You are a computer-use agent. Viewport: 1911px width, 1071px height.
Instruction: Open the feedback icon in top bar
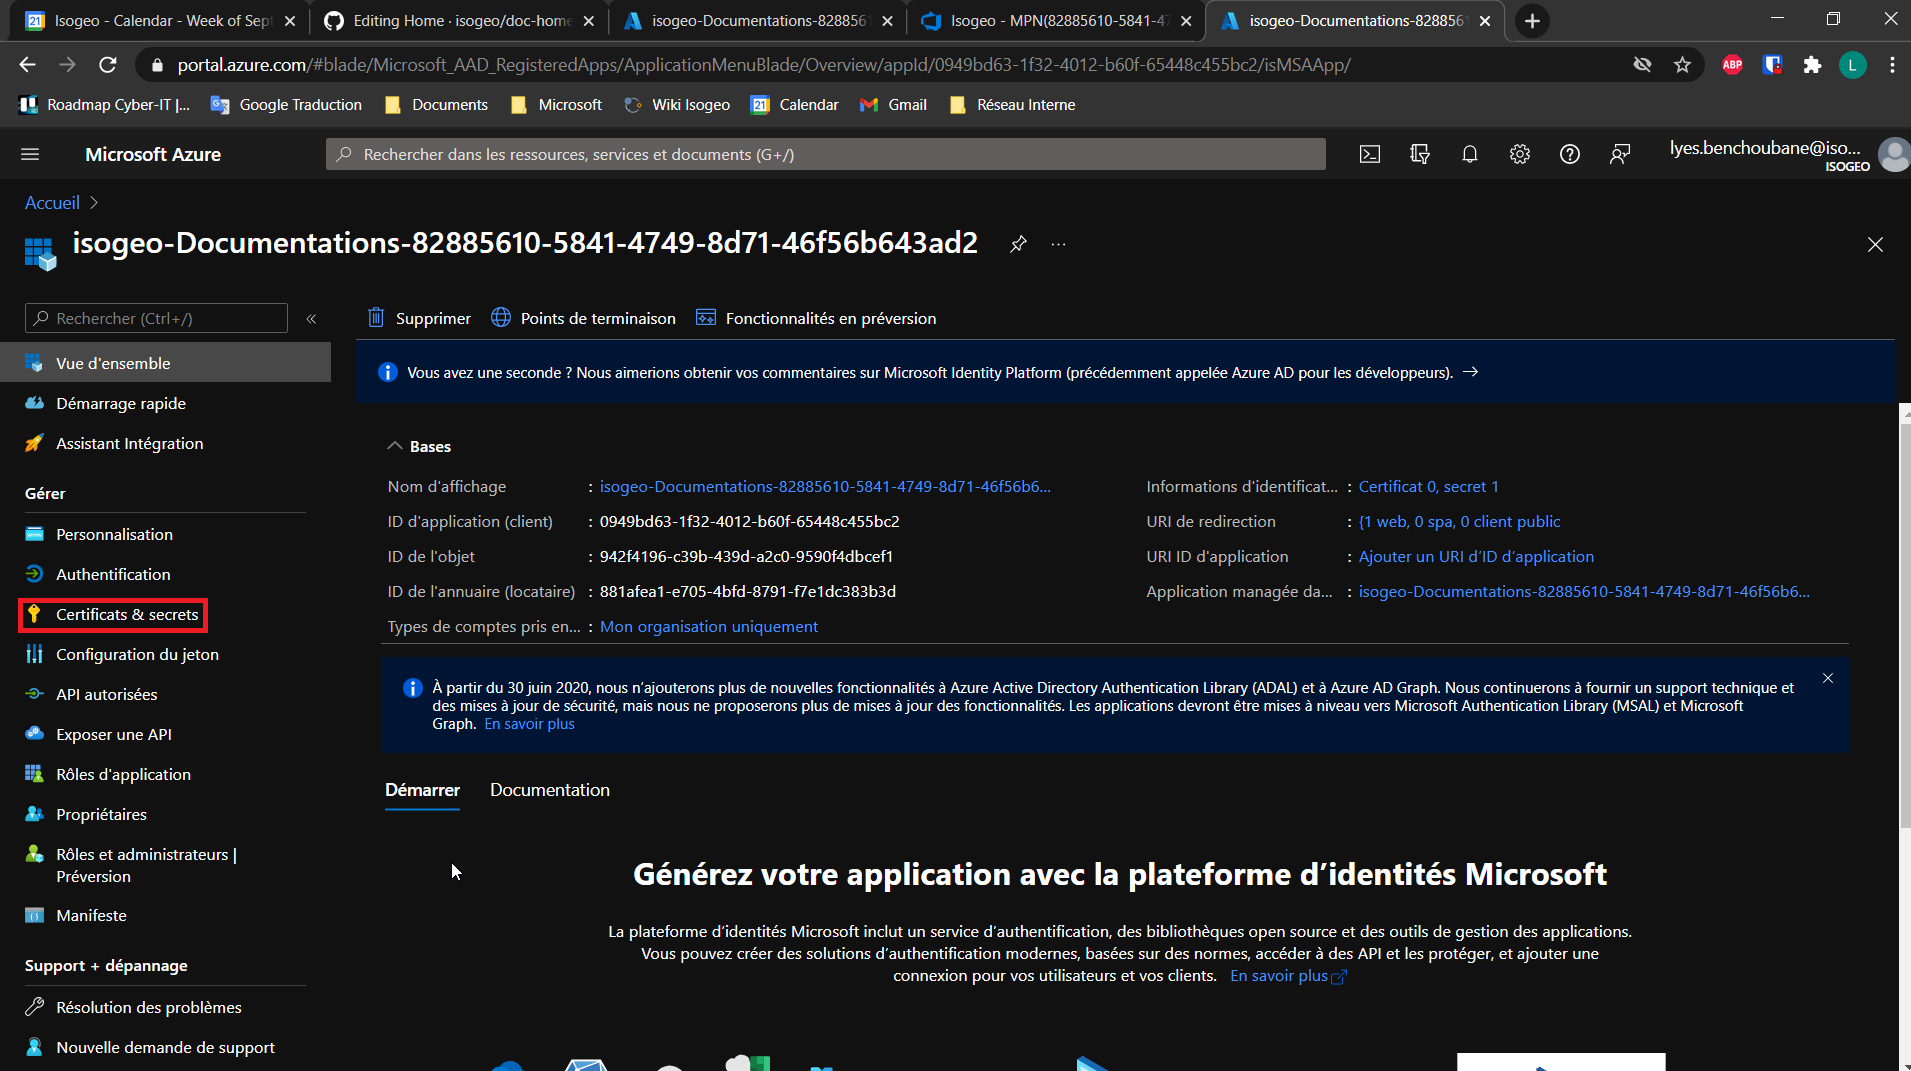point(1620,154)
